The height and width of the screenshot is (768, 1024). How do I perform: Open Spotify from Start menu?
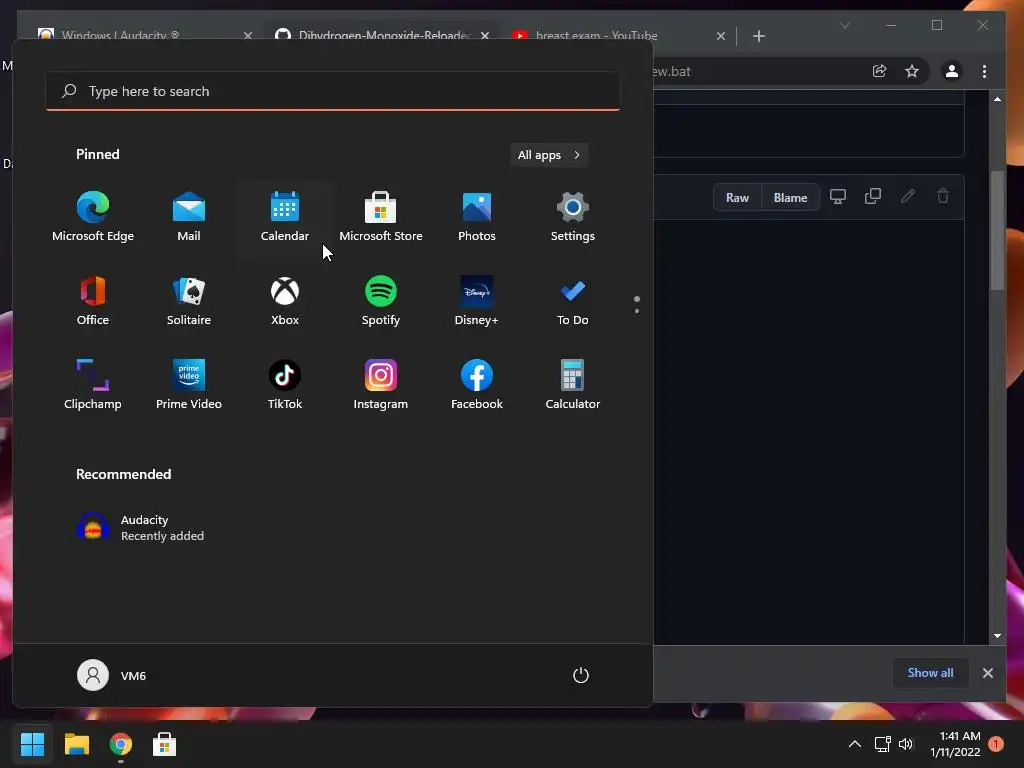pyautogui.click(x=381, y=301)
